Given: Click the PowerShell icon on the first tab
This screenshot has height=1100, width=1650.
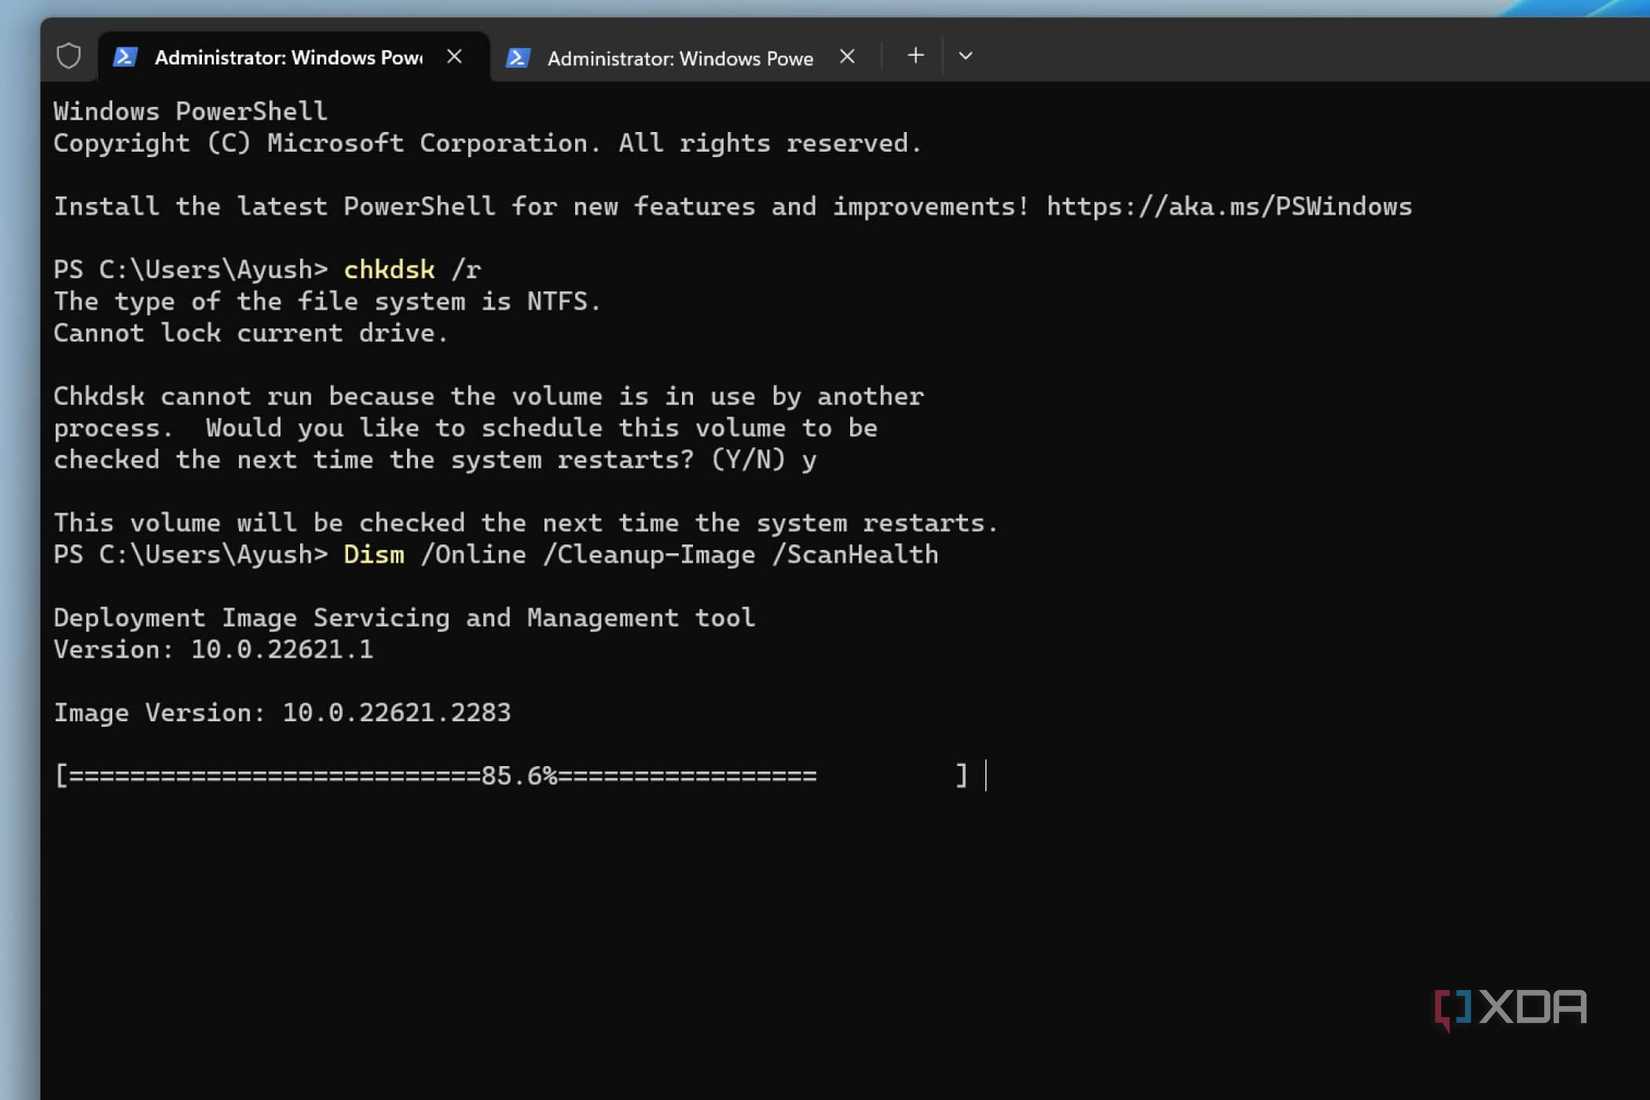Looking at the screenshot, I should 124,57.
